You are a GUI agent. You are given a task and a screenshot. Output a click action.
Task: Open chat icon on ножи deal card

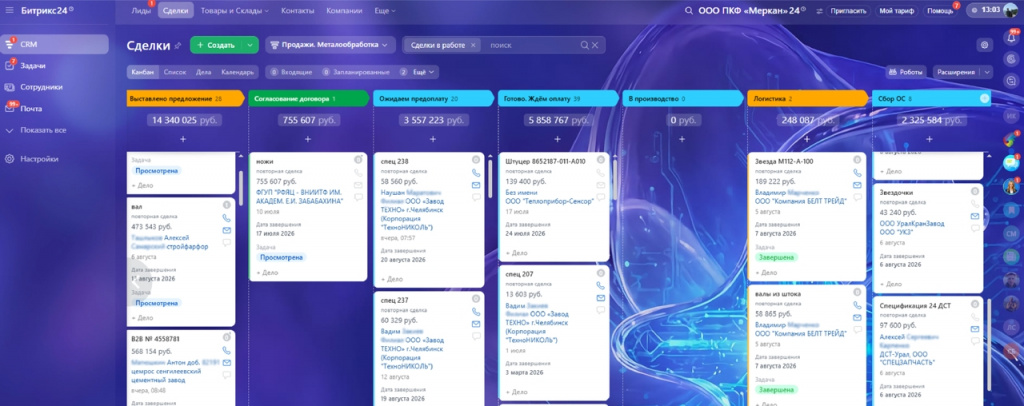coord(358,197)
